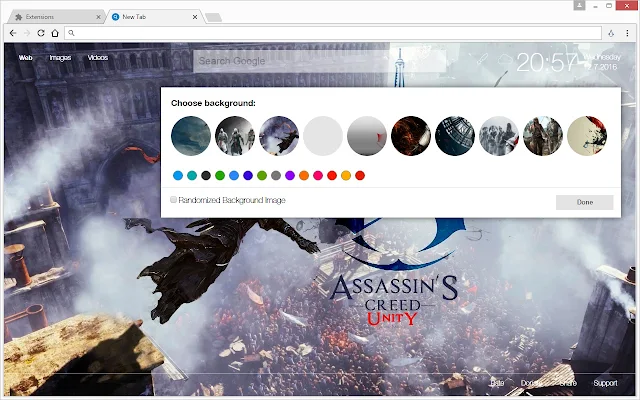The height and width of the screenshot is (400, 640).
Task: Enable Randomized Background Image checkbox
Action: [173, 200]
